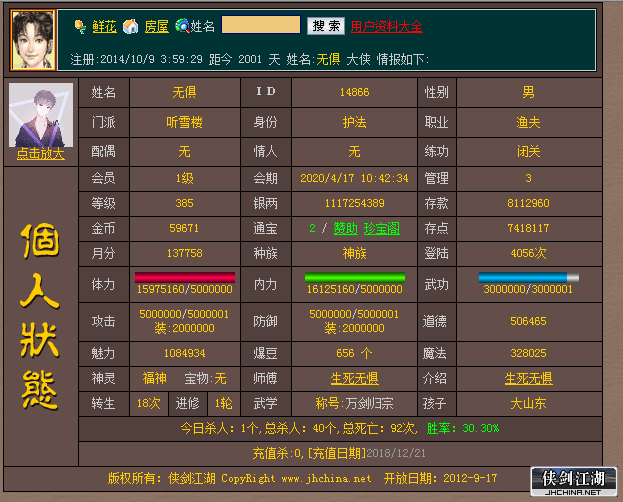Click the green 内力 progress bar
Image resolution: width=623 pixels, height=502 pixels.
click(x=355, y=277)
